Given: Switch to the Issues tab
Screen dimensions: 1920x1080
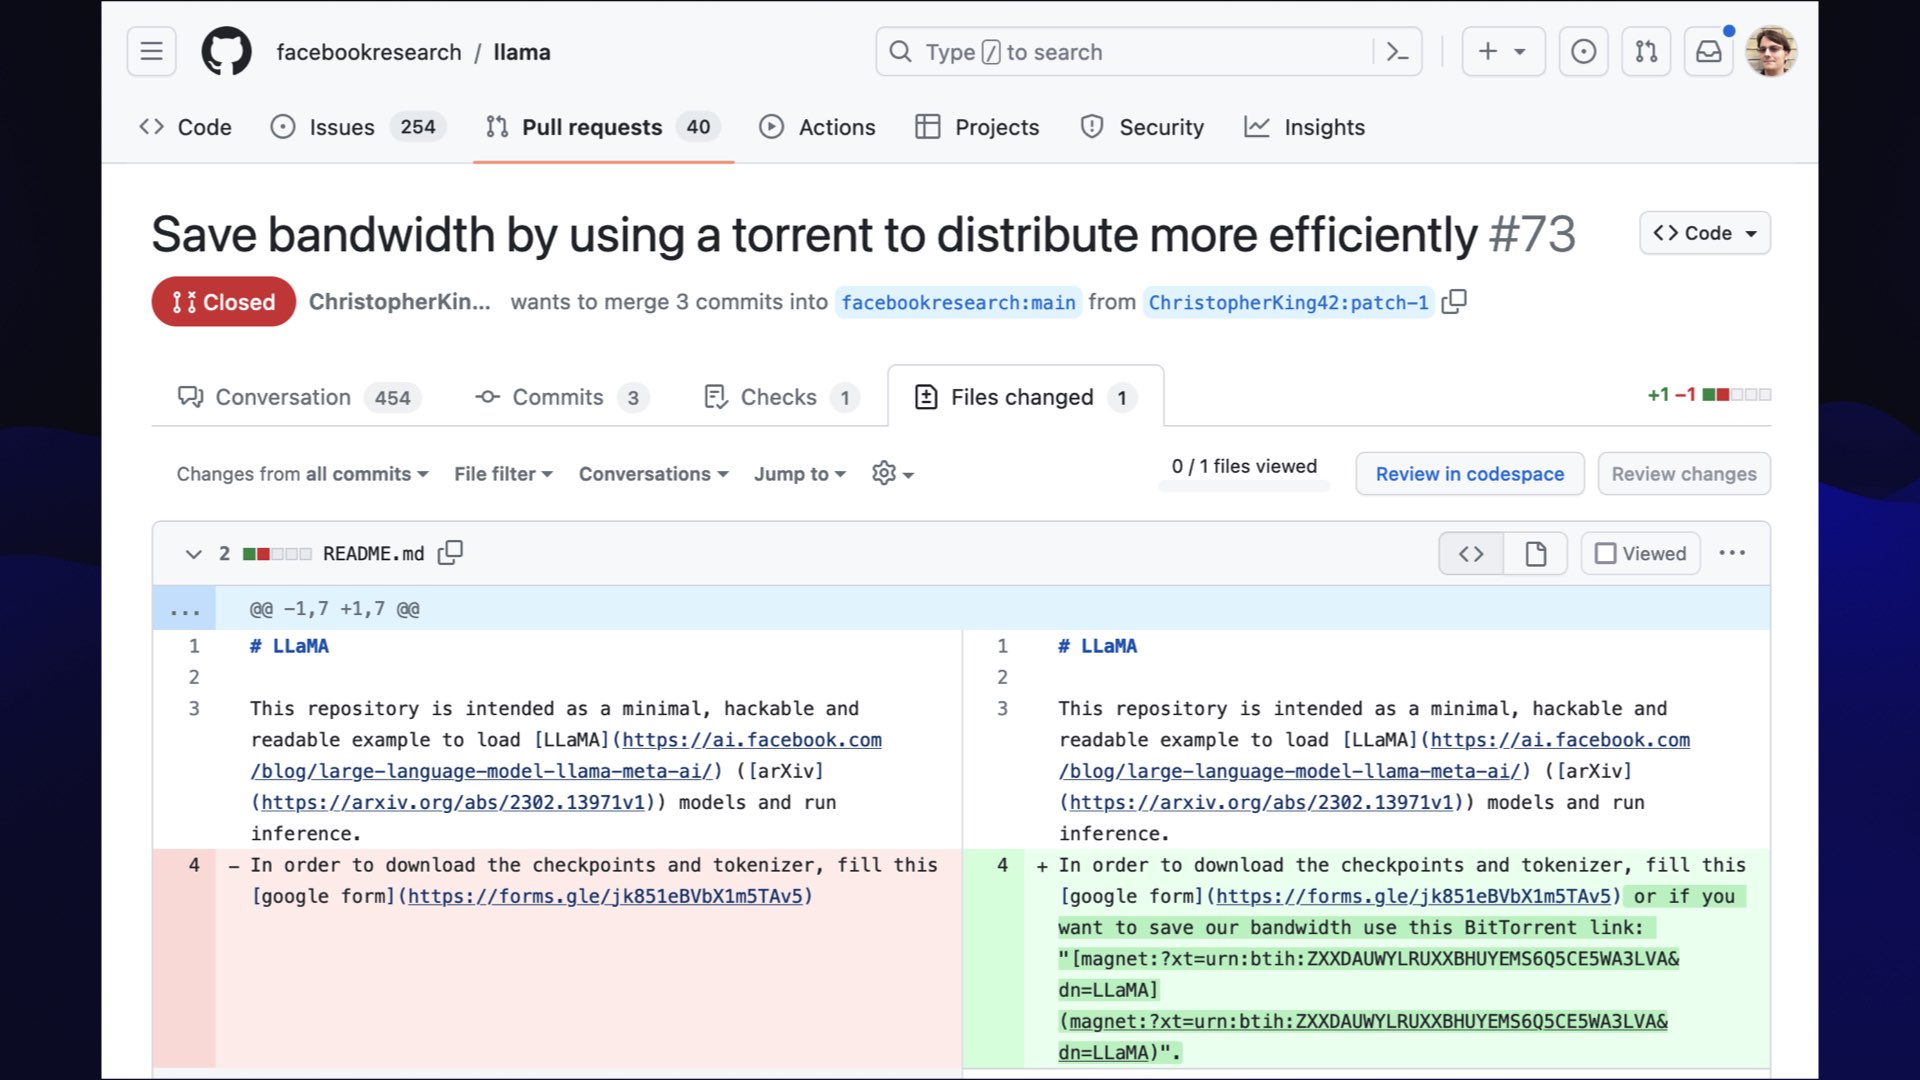Looking at the screenshot, I should pos(357,127).
